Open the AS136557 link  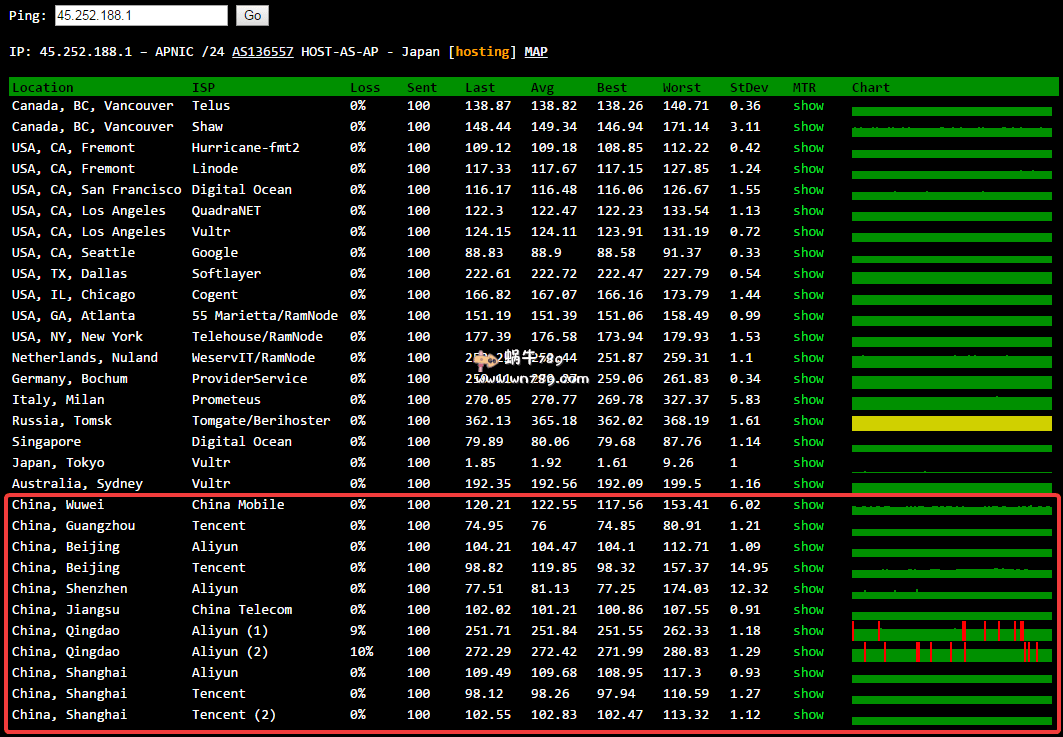[x=262, y=52]
